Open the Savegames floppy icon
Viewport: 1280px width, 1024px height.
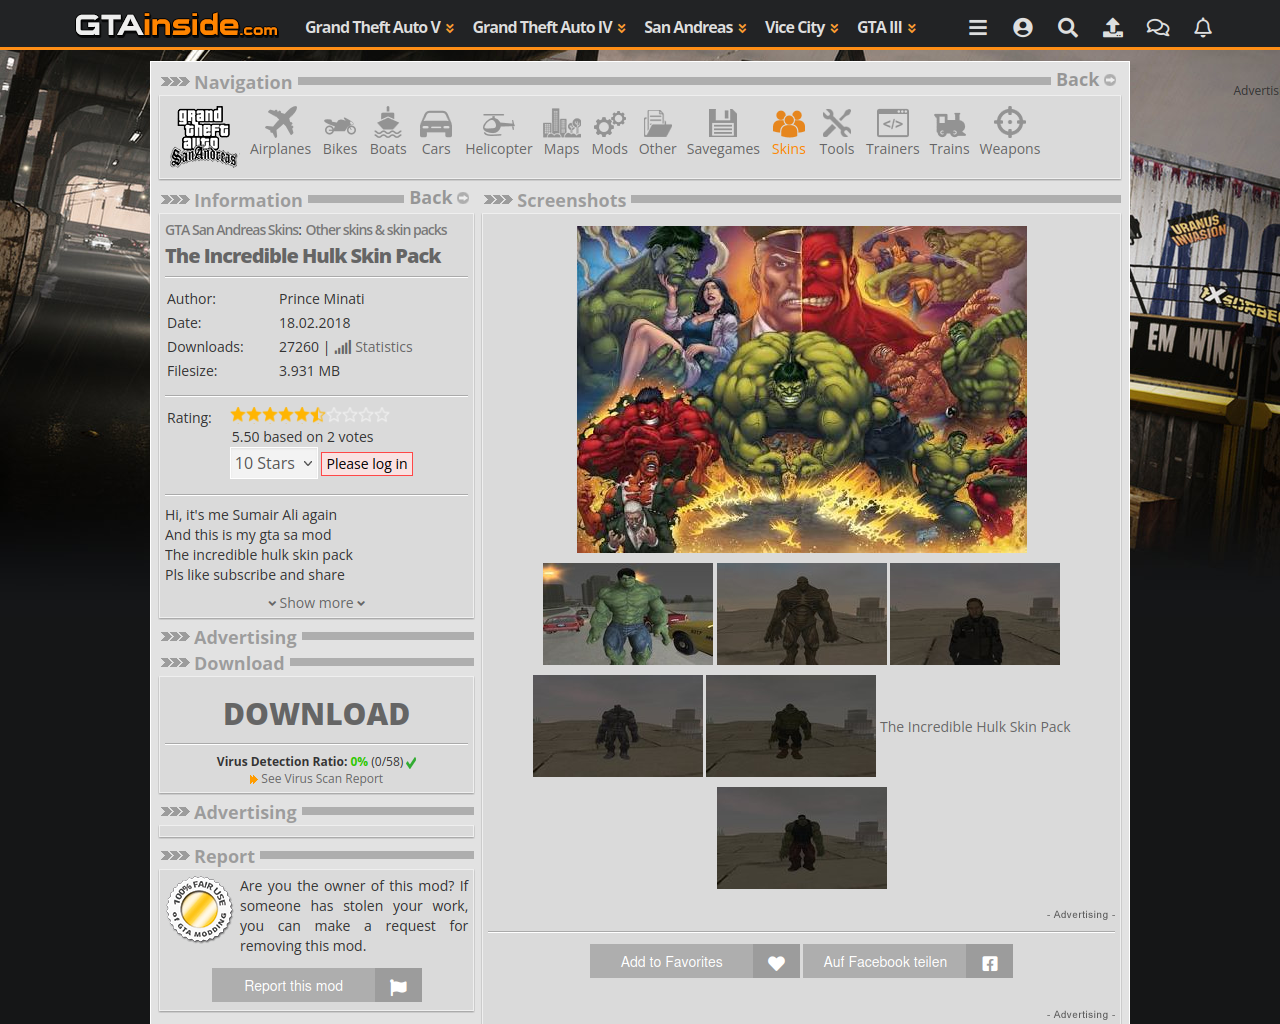point(723,123)
